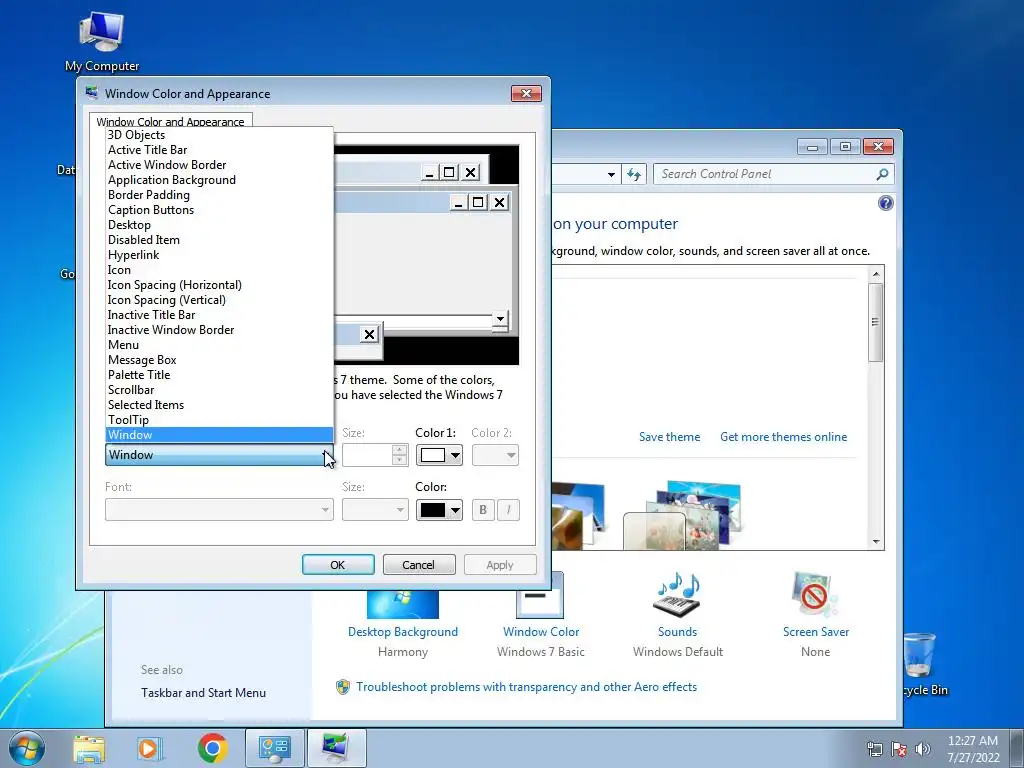Open network tray icon
The image size is (1024, 768).
click(874, 749)
